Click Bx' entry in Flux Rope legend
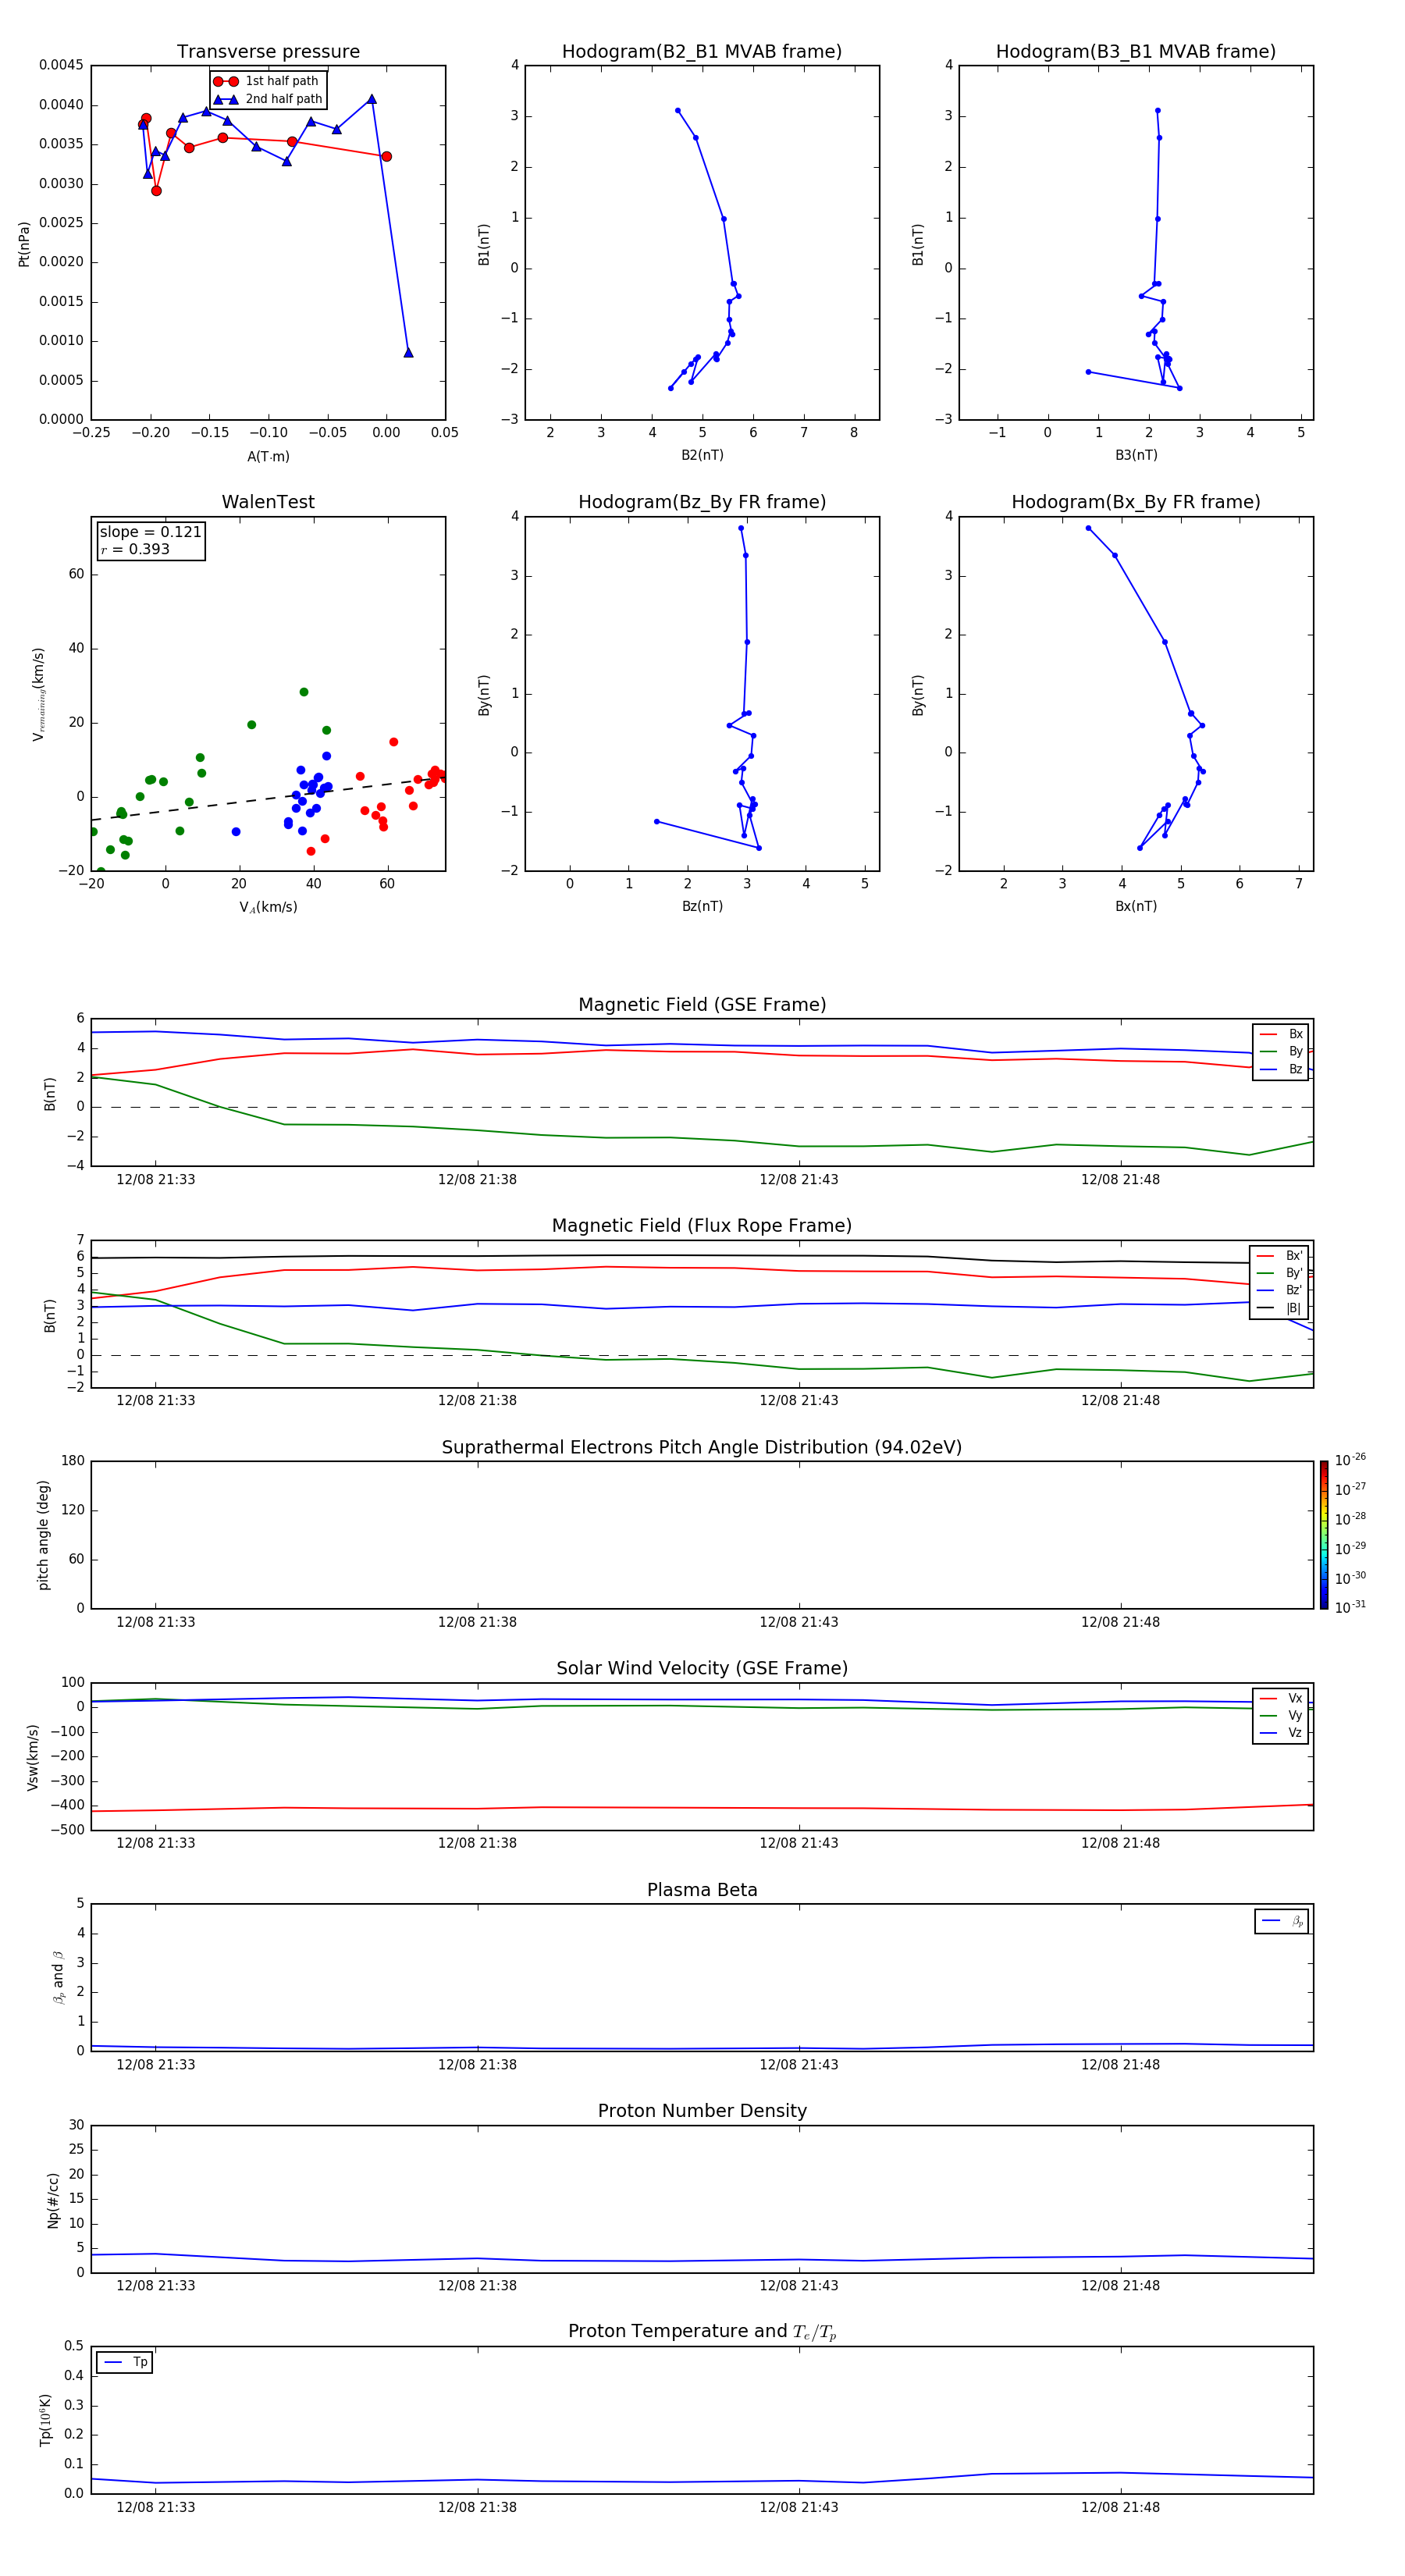This screenshot has height=2576, width=1405. point(1279,1256)
